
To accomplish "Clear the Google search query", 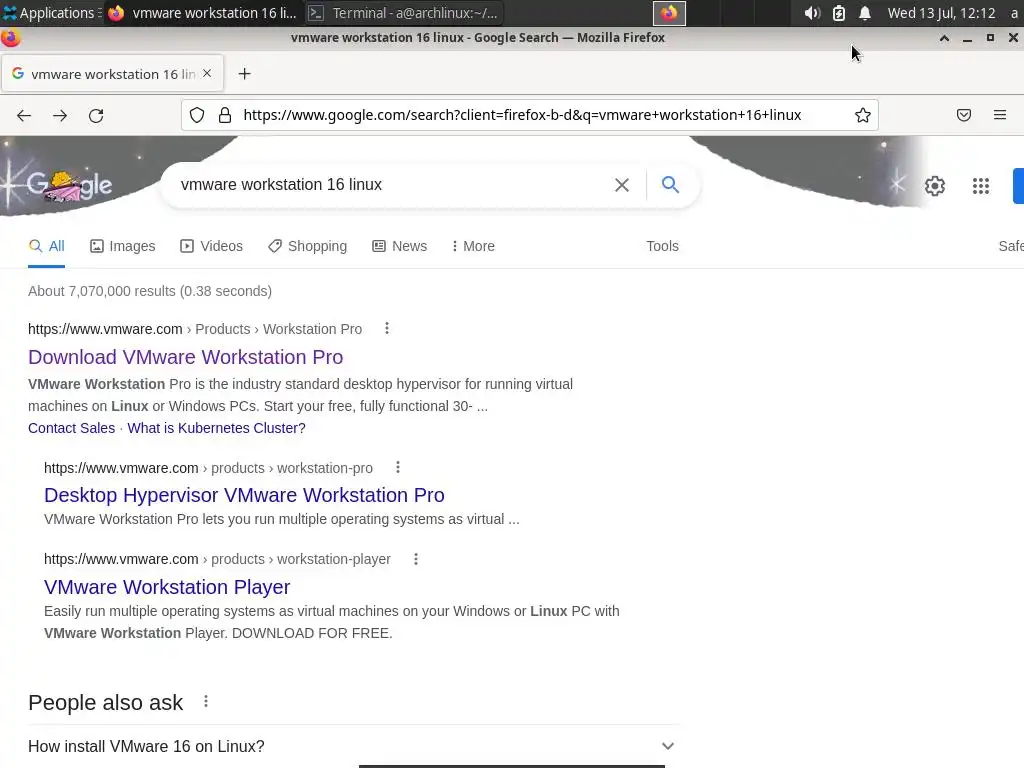I will pos(622,185).
